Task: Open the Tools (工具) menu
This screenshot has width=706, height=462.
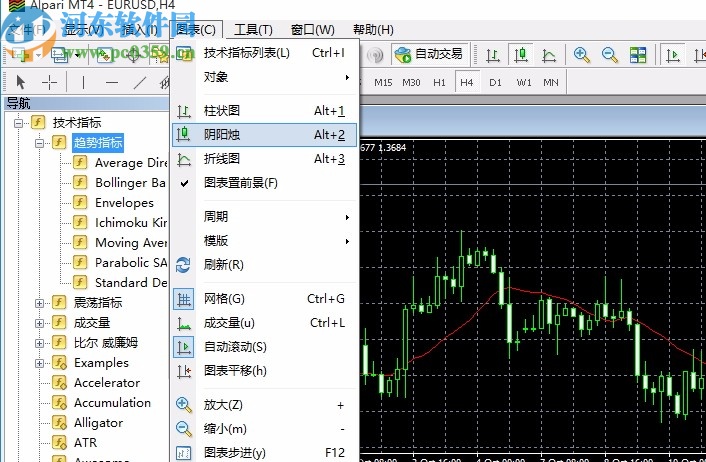Action: click(253, 30)
